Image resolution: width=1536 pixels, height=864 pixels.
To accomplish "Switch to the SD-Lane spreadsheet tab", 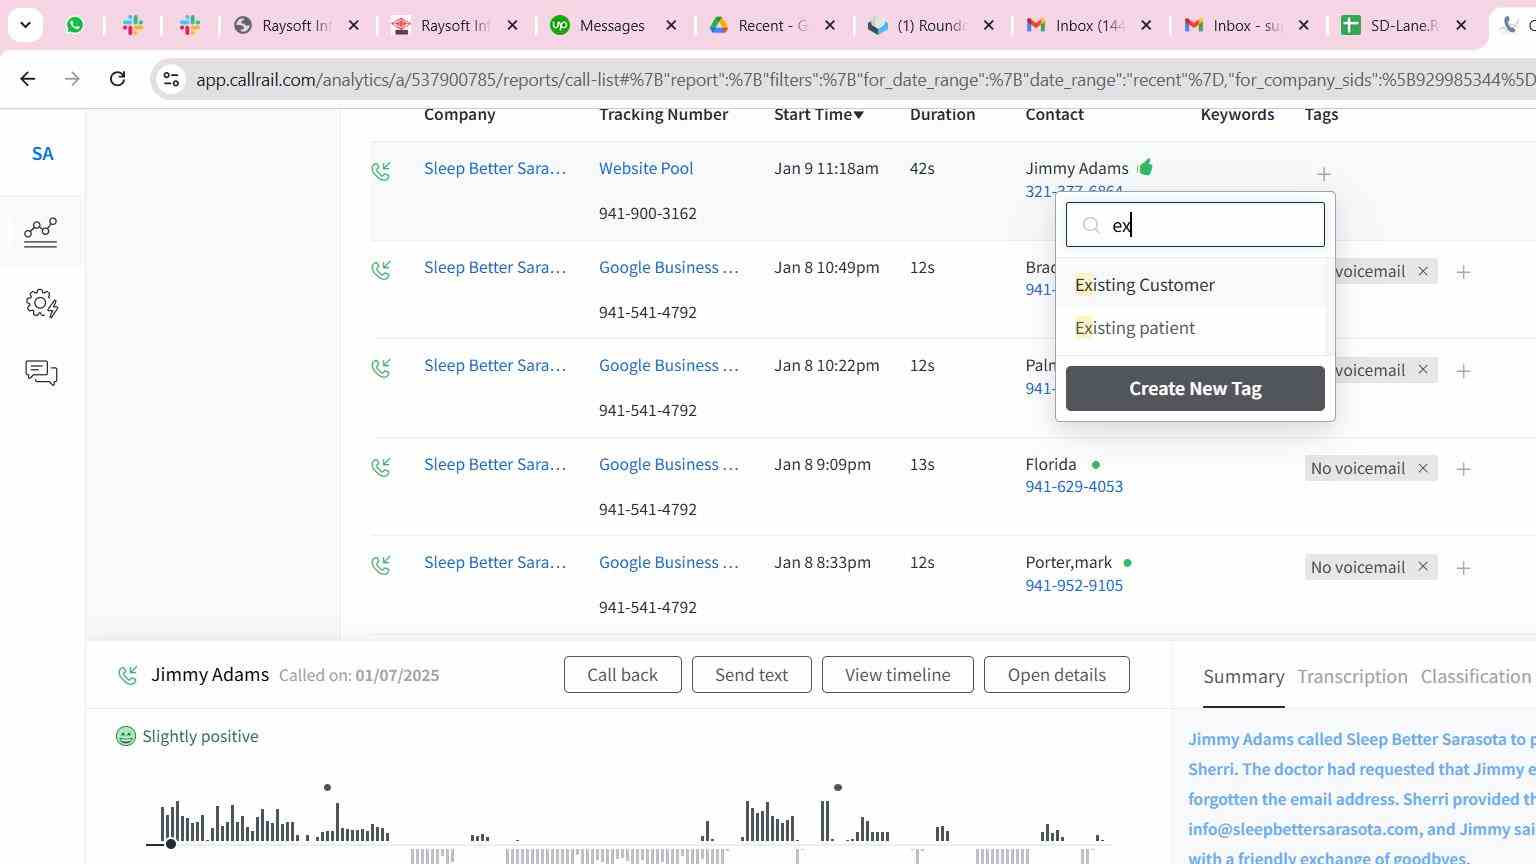I will pos(1402,25).
